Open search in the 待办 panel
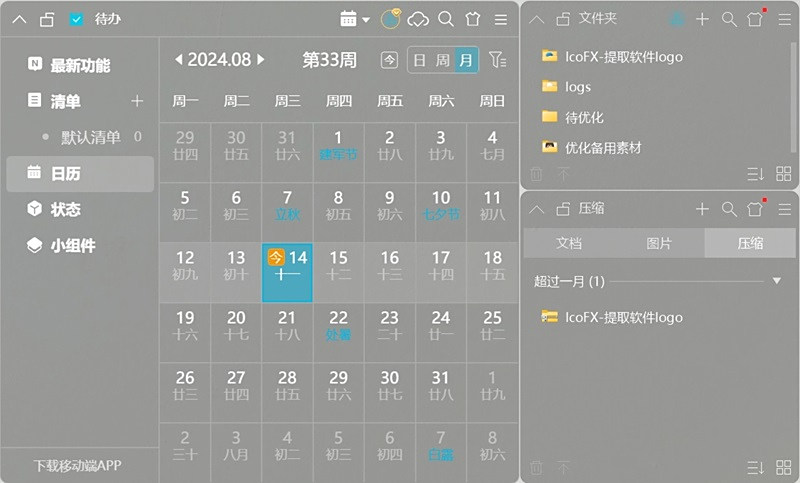The height and width of the screenshot is (483, 800). (446, 19)
